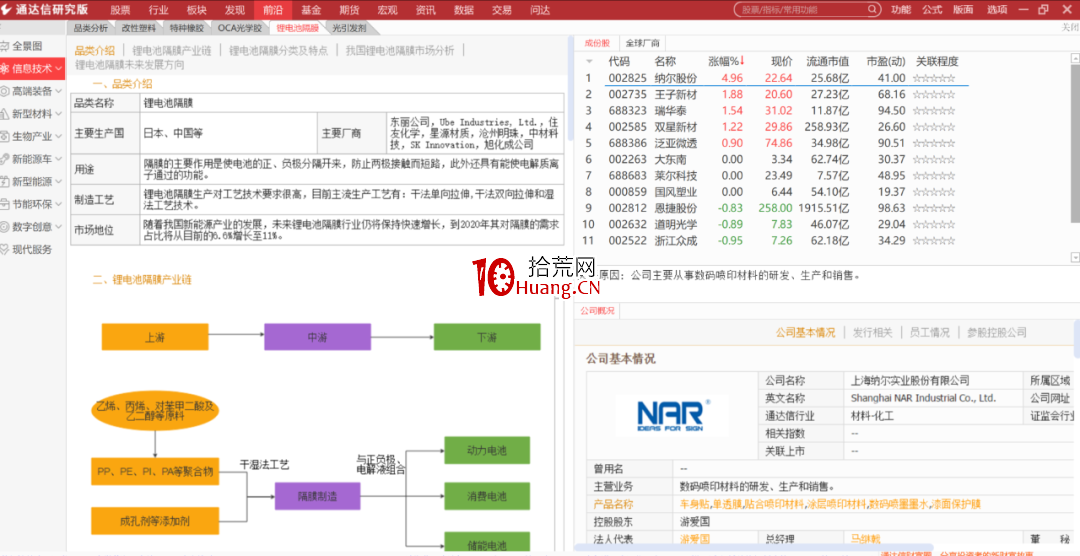The width and height of the screenshot is (1080, 556).
Task: Open the 股票 menu
Action: tap(121, 10)
